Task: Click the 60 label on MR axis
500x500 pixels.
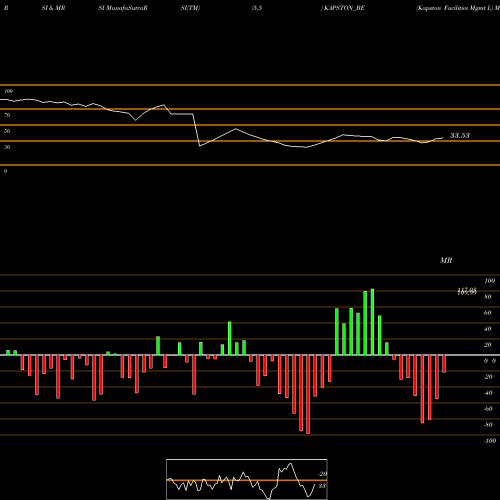Action: pyautogui.click(x=488, y=313)
